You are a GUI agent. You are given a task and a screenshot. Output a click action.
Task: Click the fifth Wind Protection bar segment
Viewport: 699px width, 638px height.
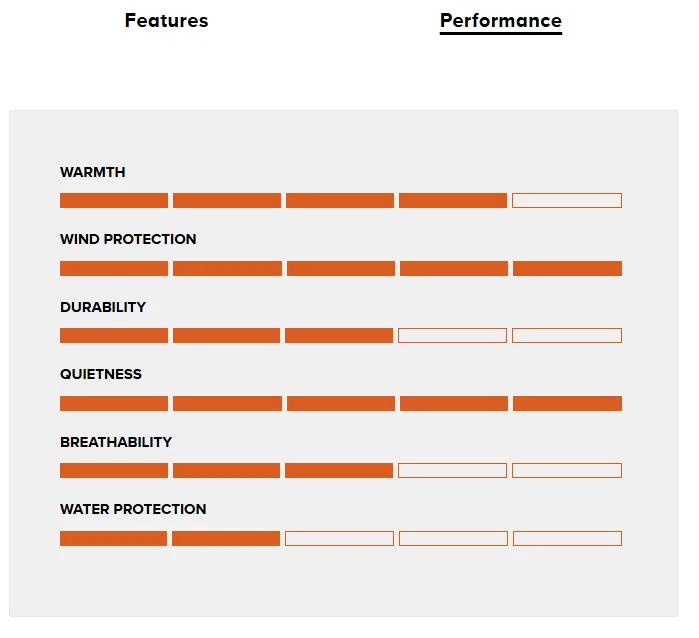567,268
